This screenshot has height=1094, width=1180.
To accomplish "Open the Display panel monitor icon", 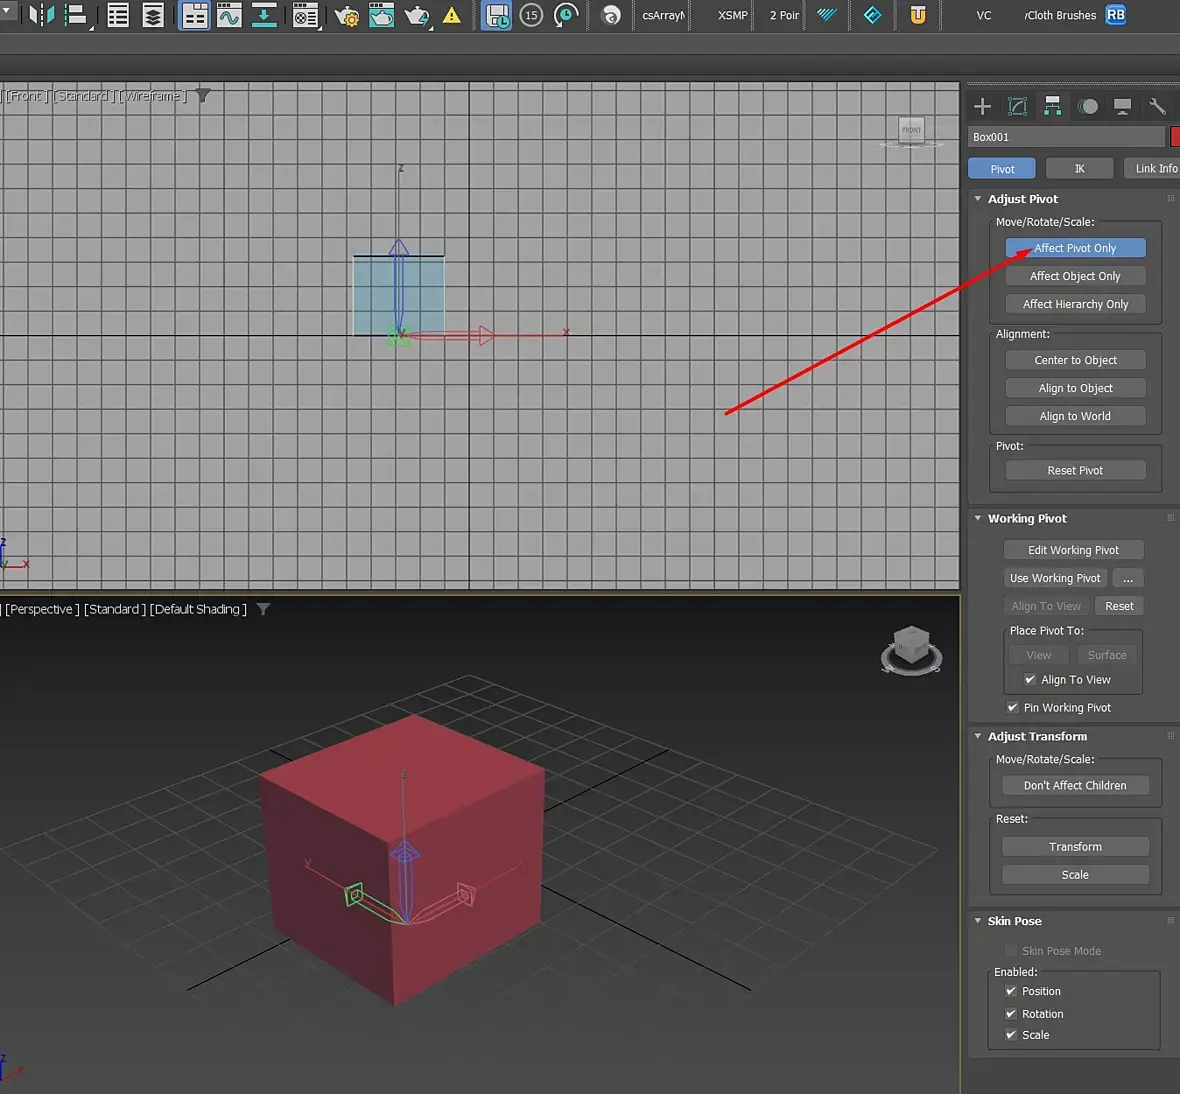I will pos(1122,106).
